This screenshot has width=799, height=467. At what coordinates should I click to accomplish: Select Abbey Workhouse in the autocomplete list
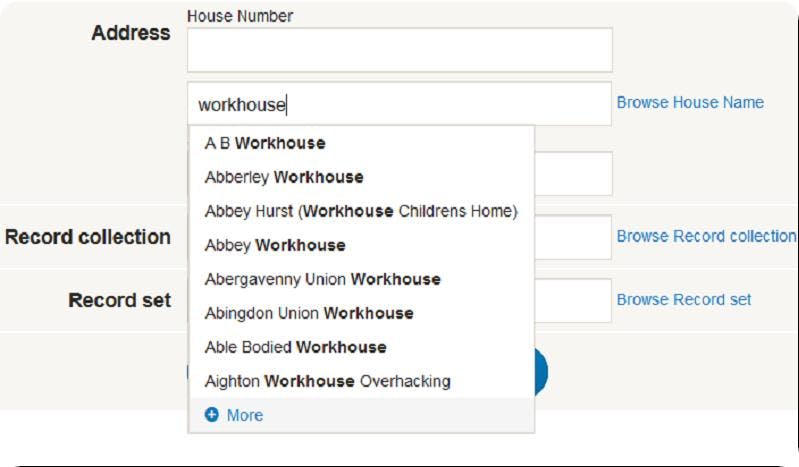click(275, 245)
